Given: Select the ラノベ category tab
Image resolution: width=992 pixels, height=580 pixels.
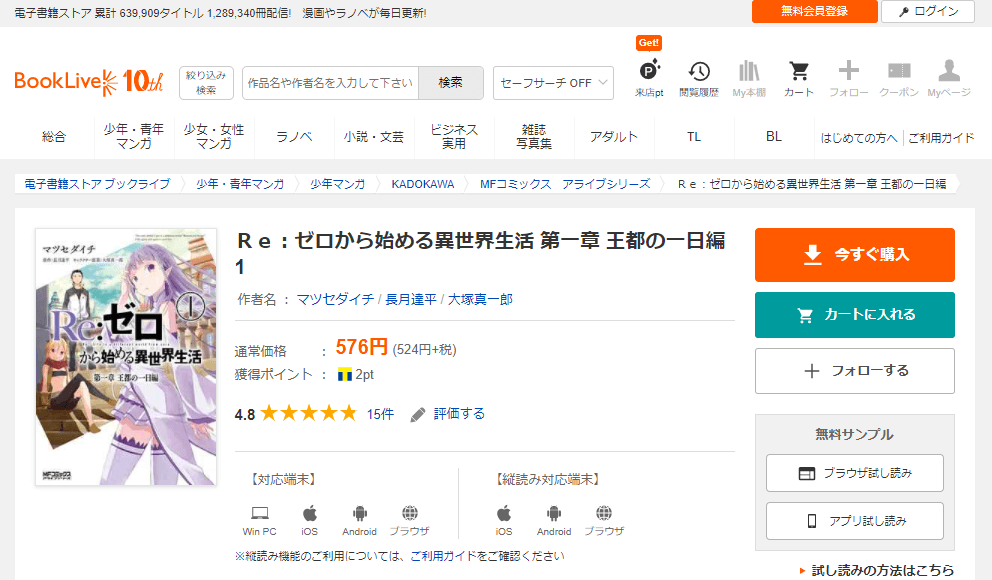Looking at the screenshot, I should coord(294,138).
